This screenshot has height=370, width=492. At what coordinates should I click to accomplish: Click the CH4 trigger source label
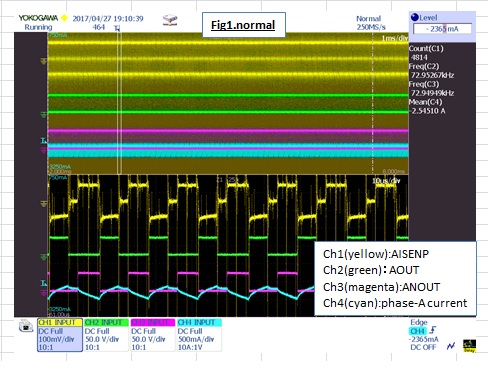click(418, 331)
